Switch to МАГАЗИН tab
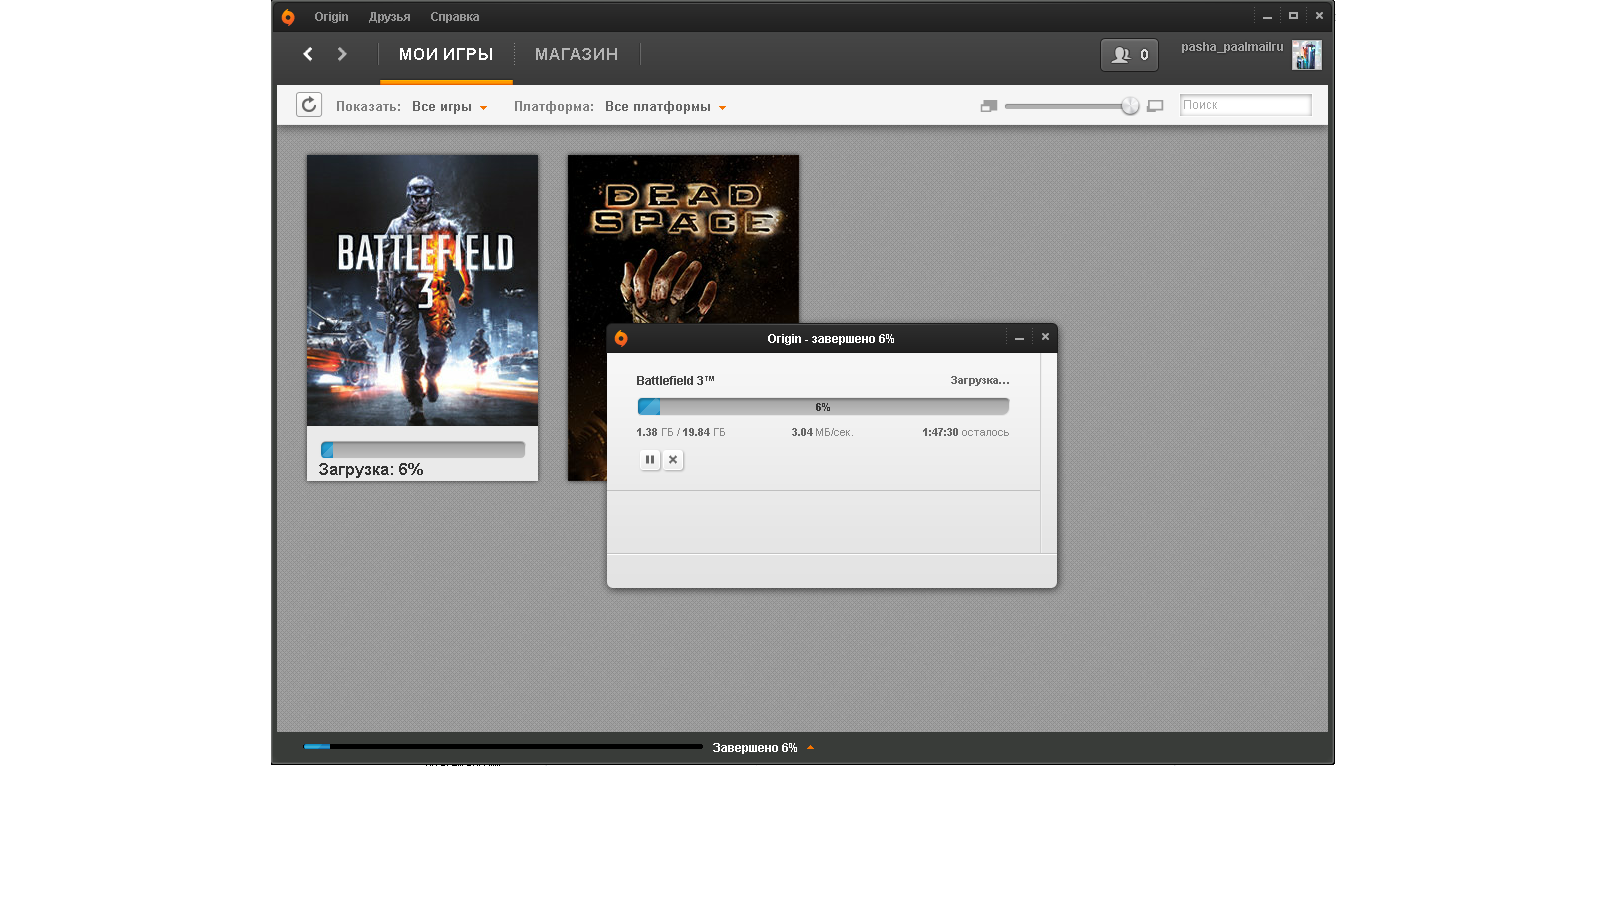 [x=576, y=54]
